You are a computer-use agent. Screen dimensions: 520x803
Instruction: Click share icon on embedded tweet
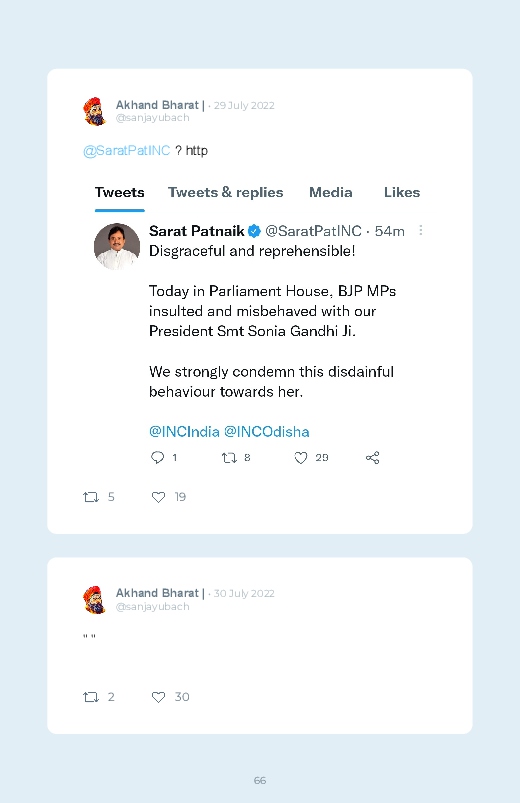(372, 458)
